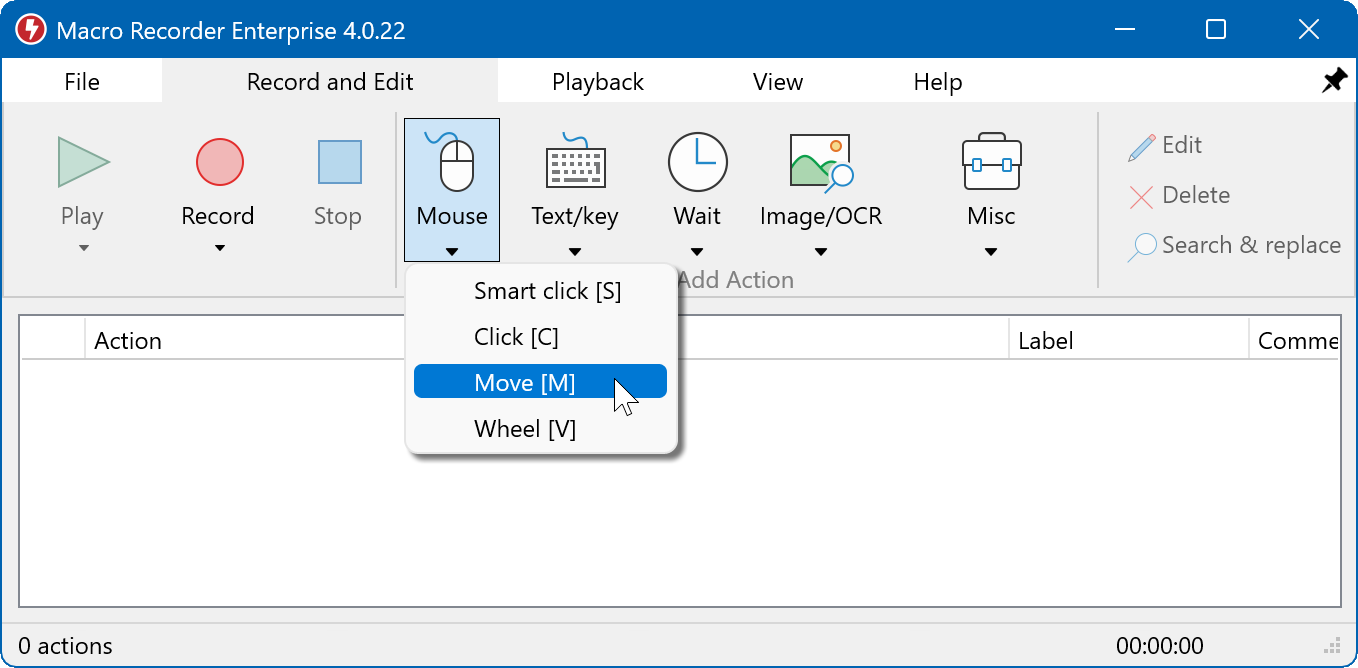Expand the Play dropdown arrow
This screenshot has width=1358, height=668.
83,249
